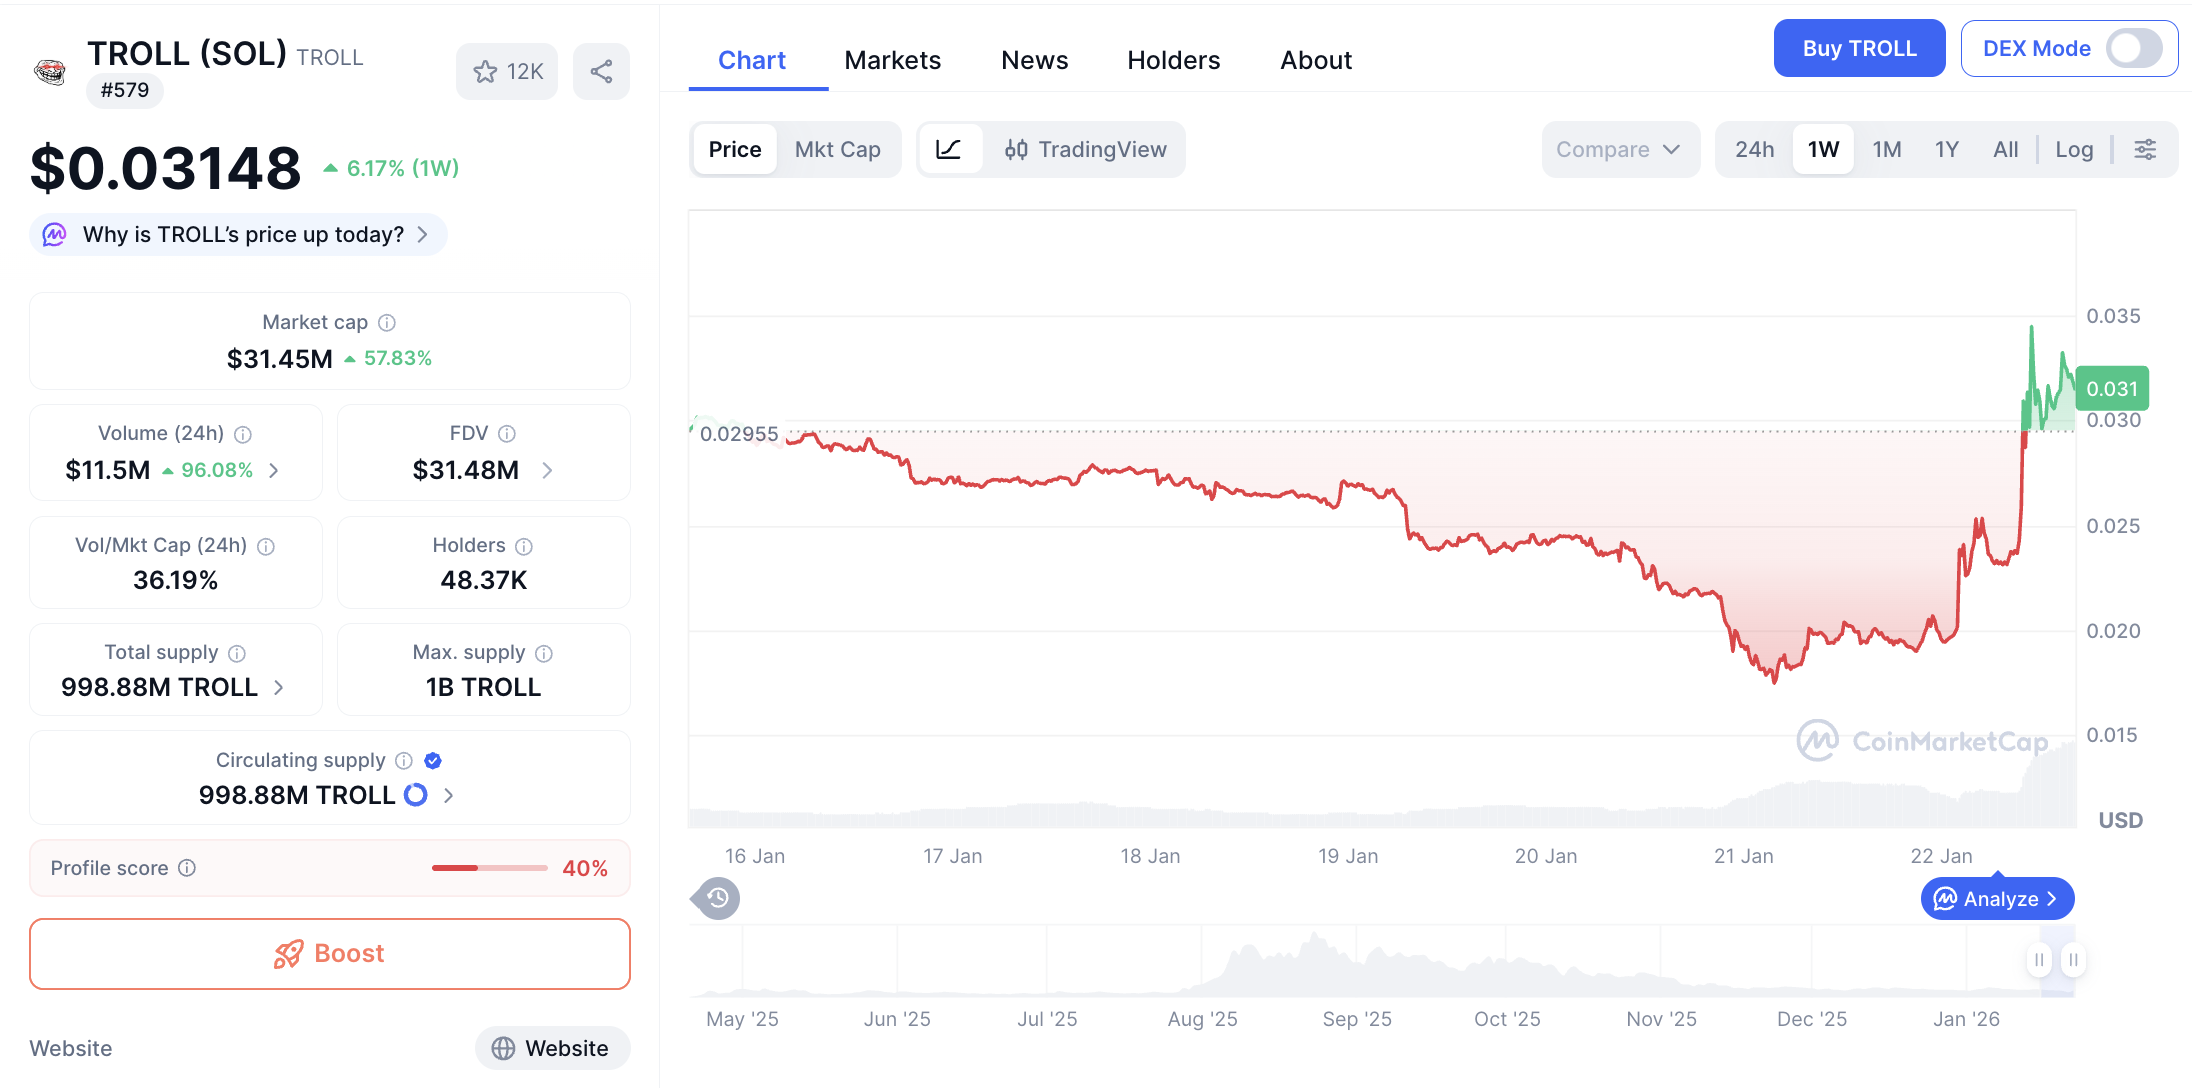Image resolution: width=2192 pixels, height=1088 pixels.
Task: Select the line chart view icon
Action: click(948, 150)
